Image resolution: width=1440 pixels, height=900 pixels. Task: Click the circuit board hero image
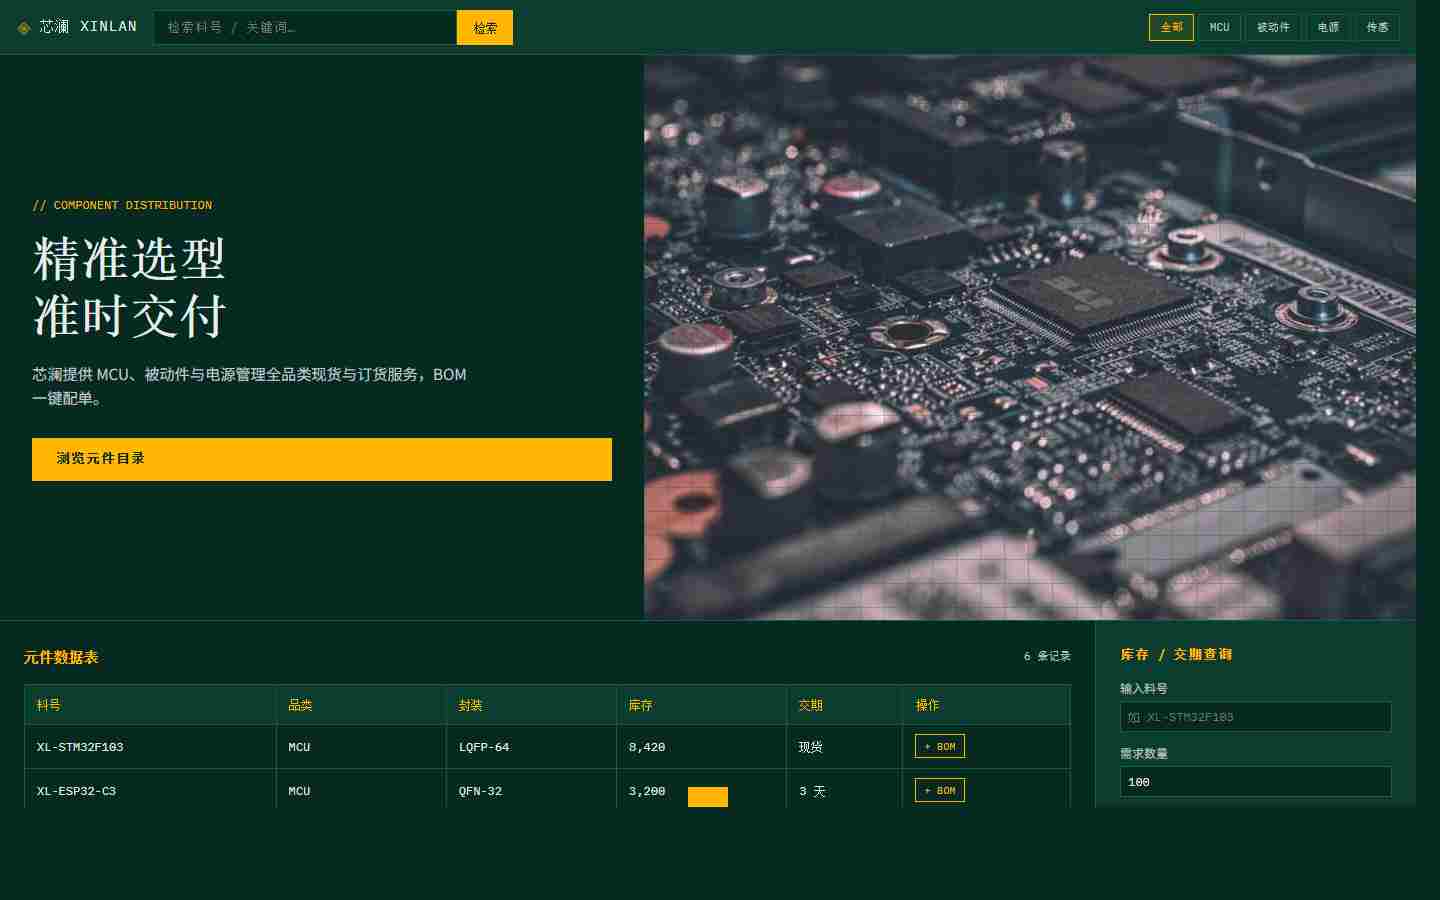point(1030,337)
